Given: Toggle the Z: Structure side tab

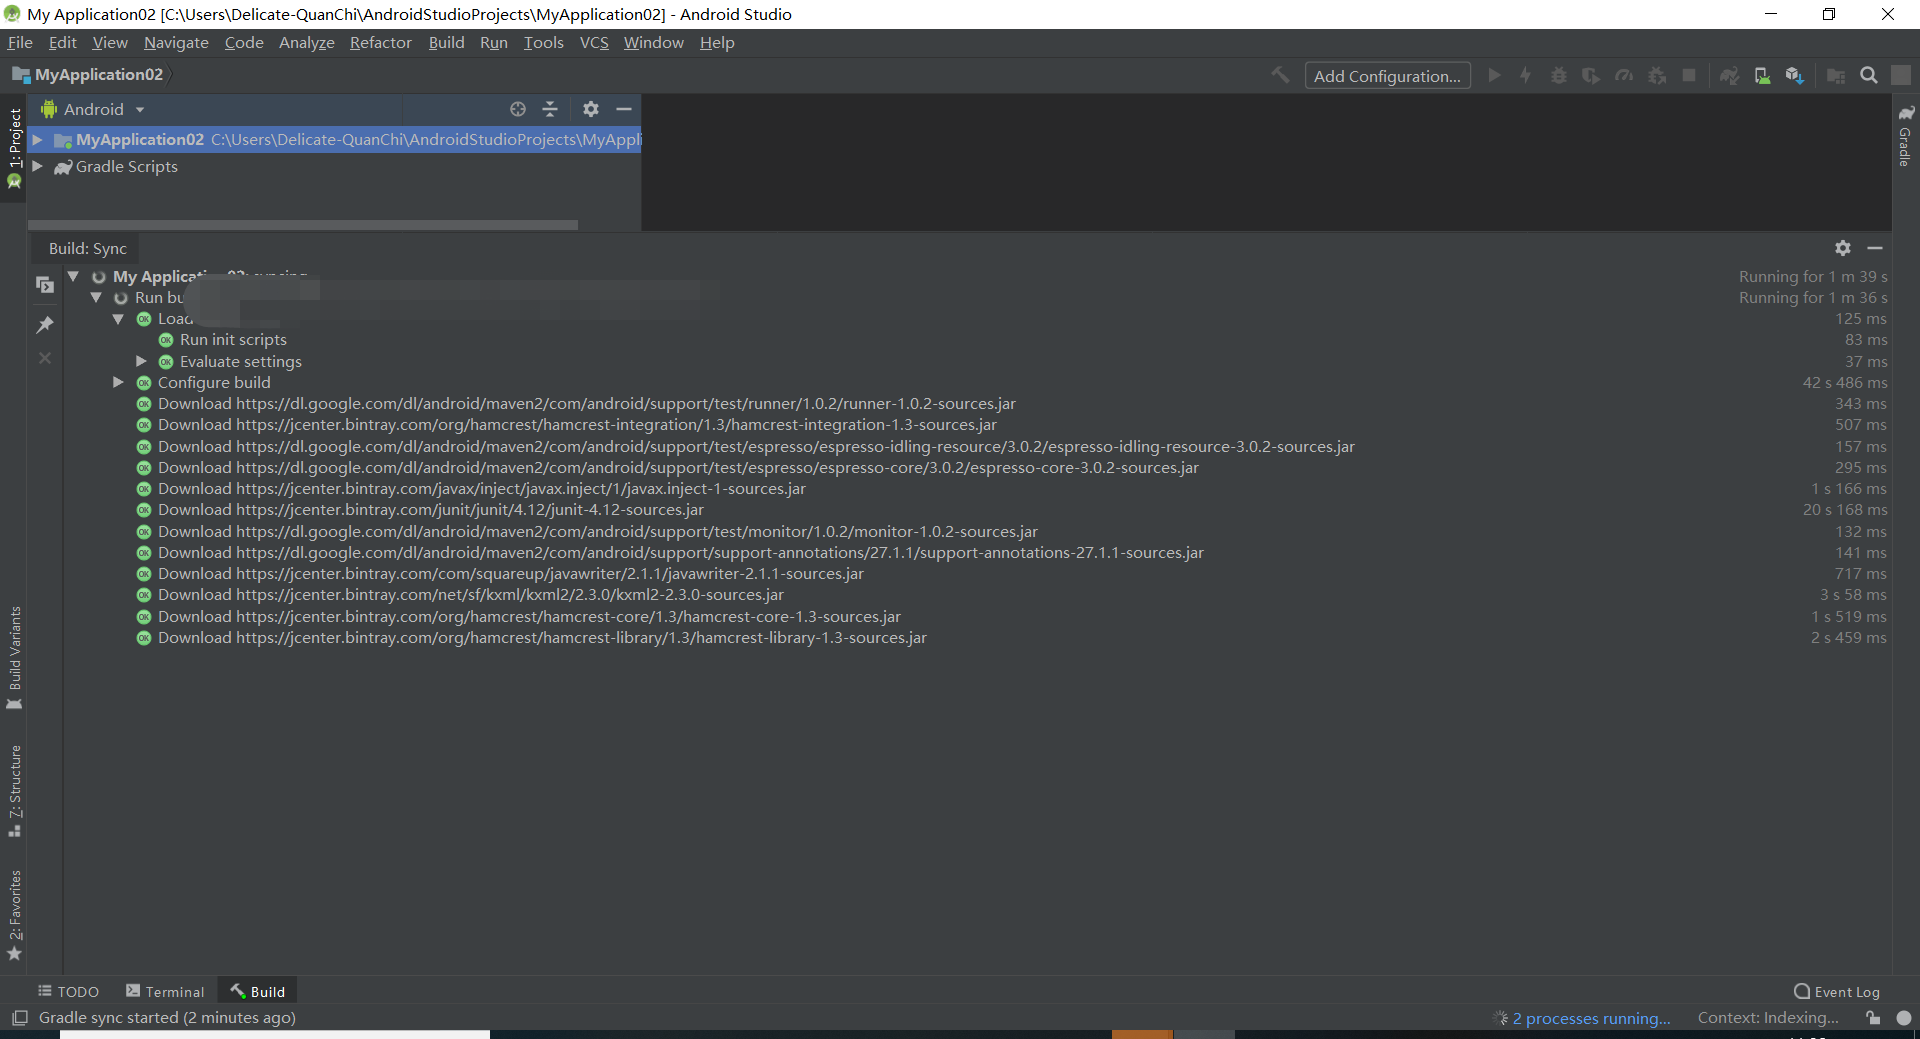Looking at the screenshot, I should coord(14,791).
